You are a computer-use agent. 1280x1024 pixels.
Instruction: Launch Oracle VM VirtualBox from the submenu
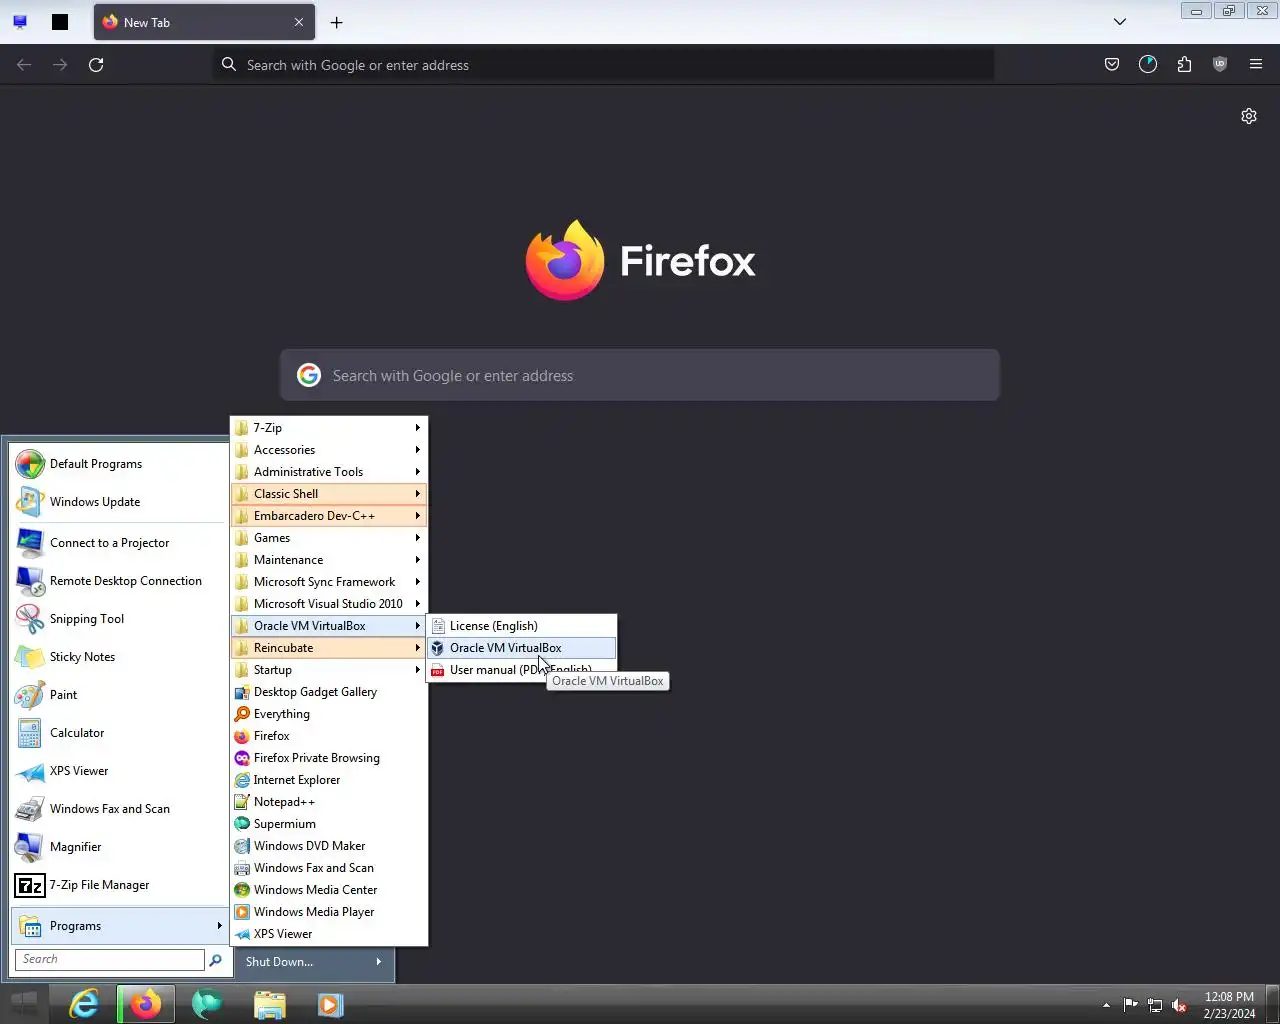[x=522, y=648]
